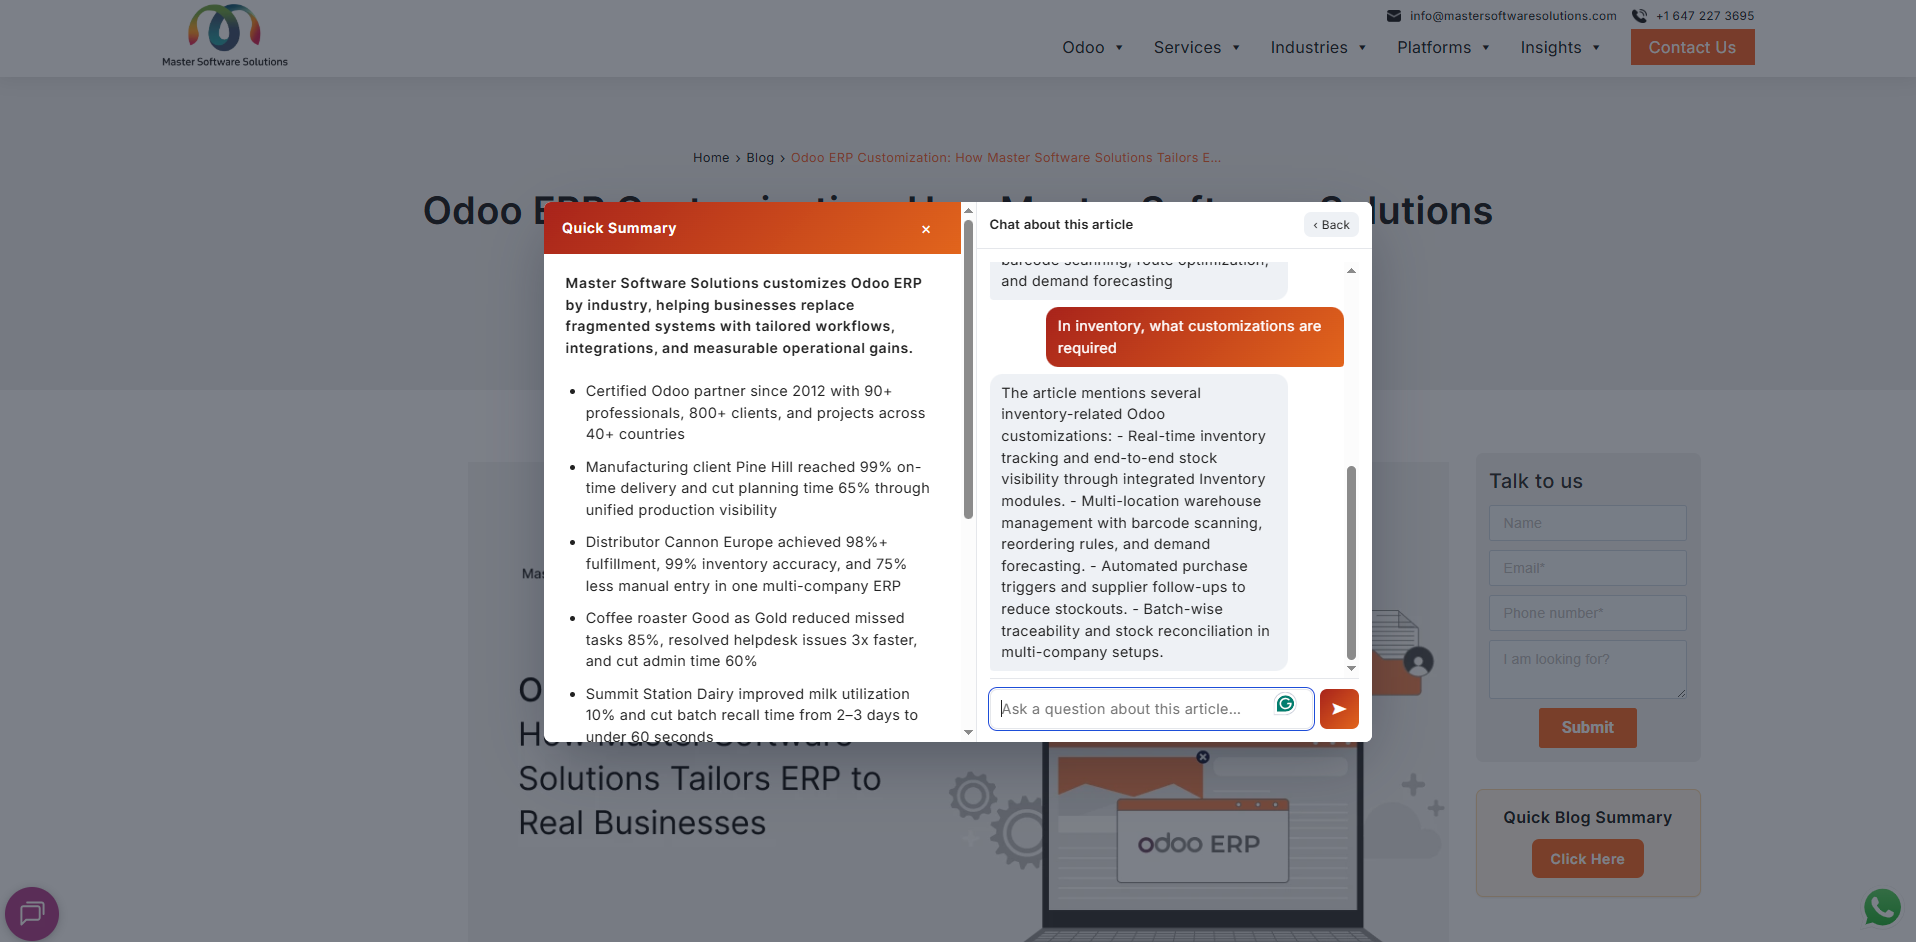Click the 'The article mentions several' chat reply
The image size is (1916, 942).
coord(1138,523)
